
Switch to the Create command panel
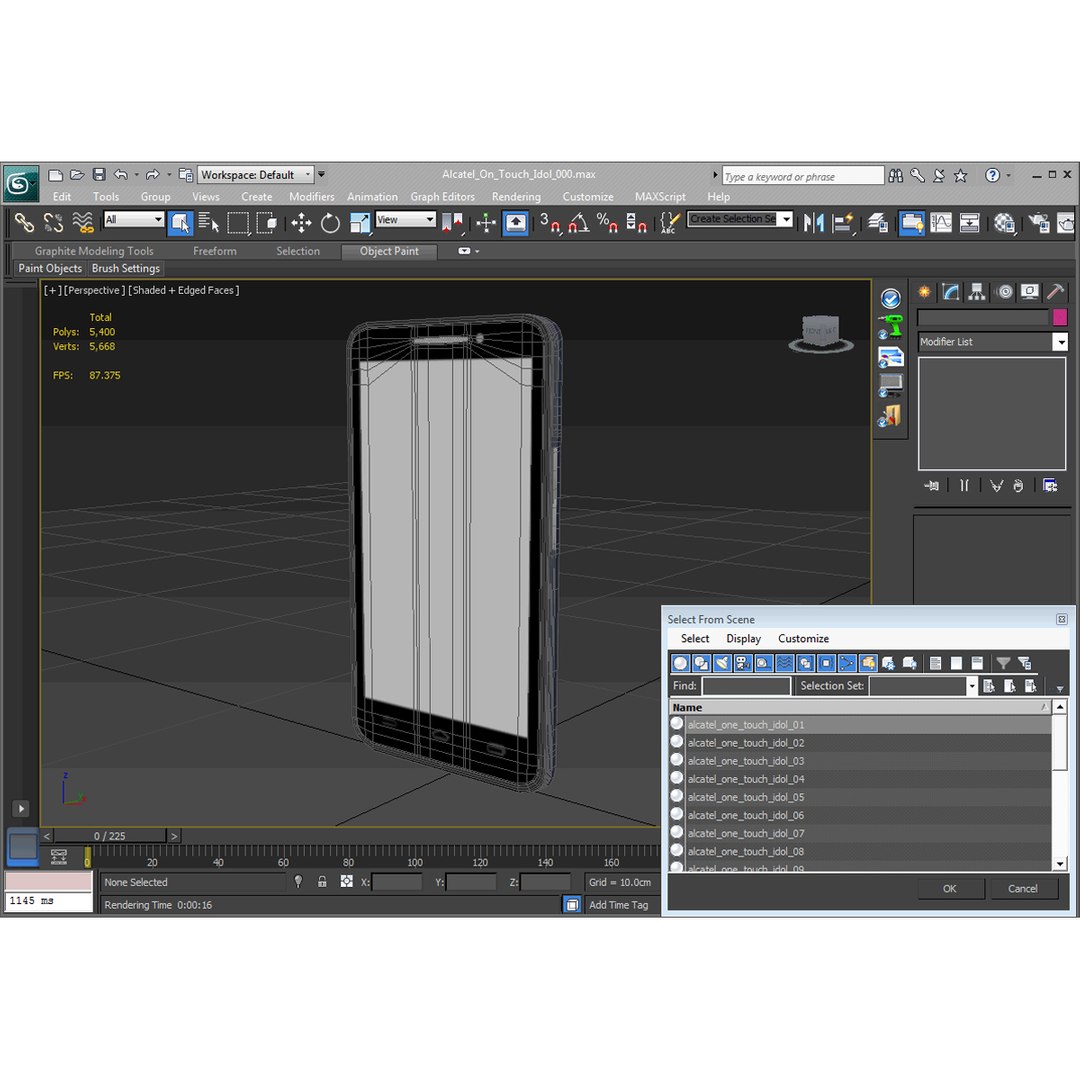pyautogui.click(x=924, y=292)
